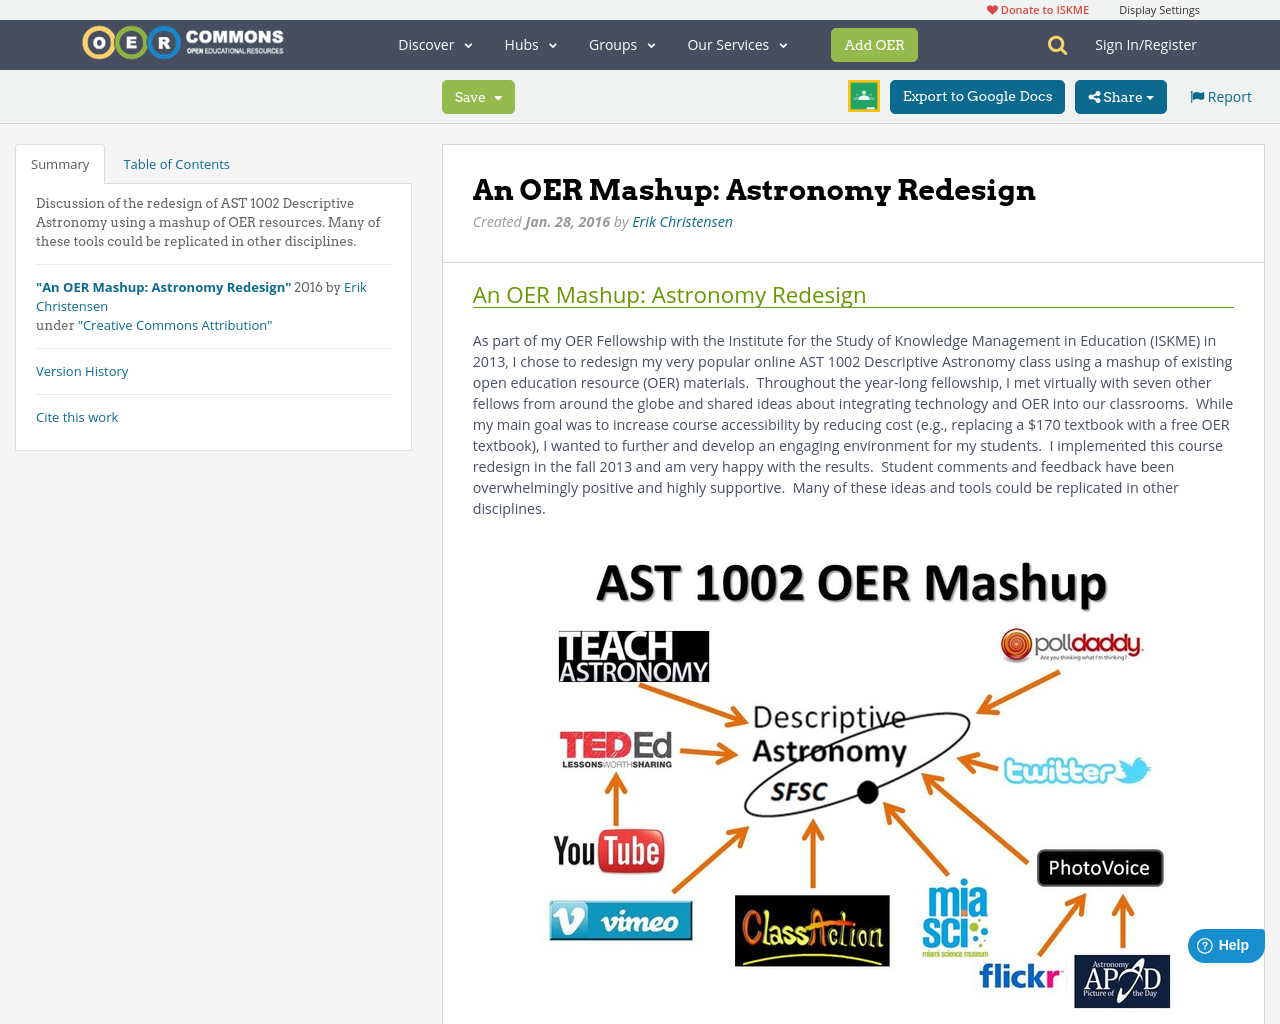Click the Report flag icon
This screenshot has width=1280, height=1024.
[x=1197, y=95]
